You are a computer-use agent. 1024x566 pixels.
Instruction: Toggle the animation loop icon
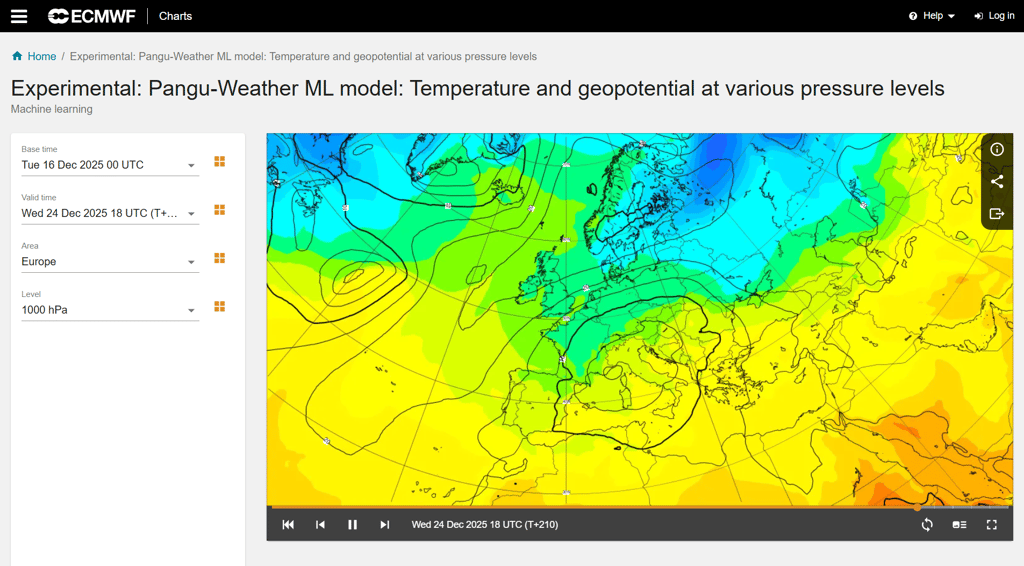[927, 525]
